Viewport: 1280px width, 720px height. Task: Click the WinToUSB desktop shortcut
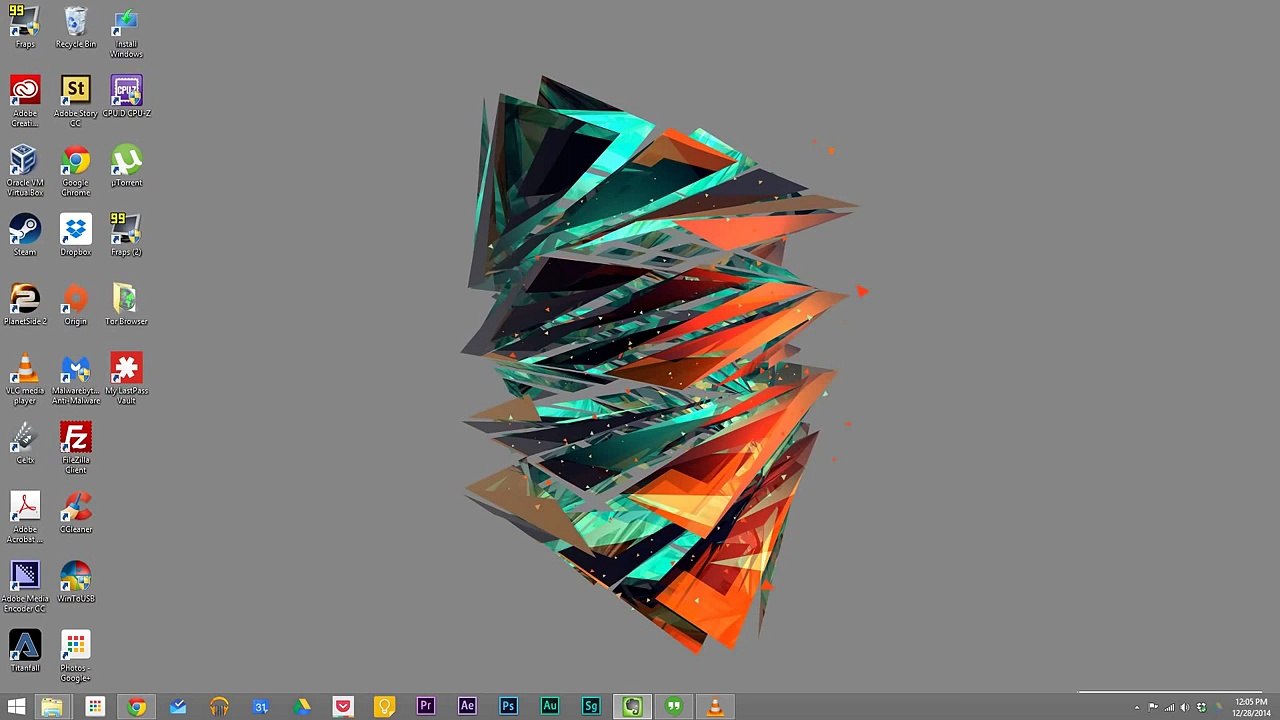[x=76, y=582]
